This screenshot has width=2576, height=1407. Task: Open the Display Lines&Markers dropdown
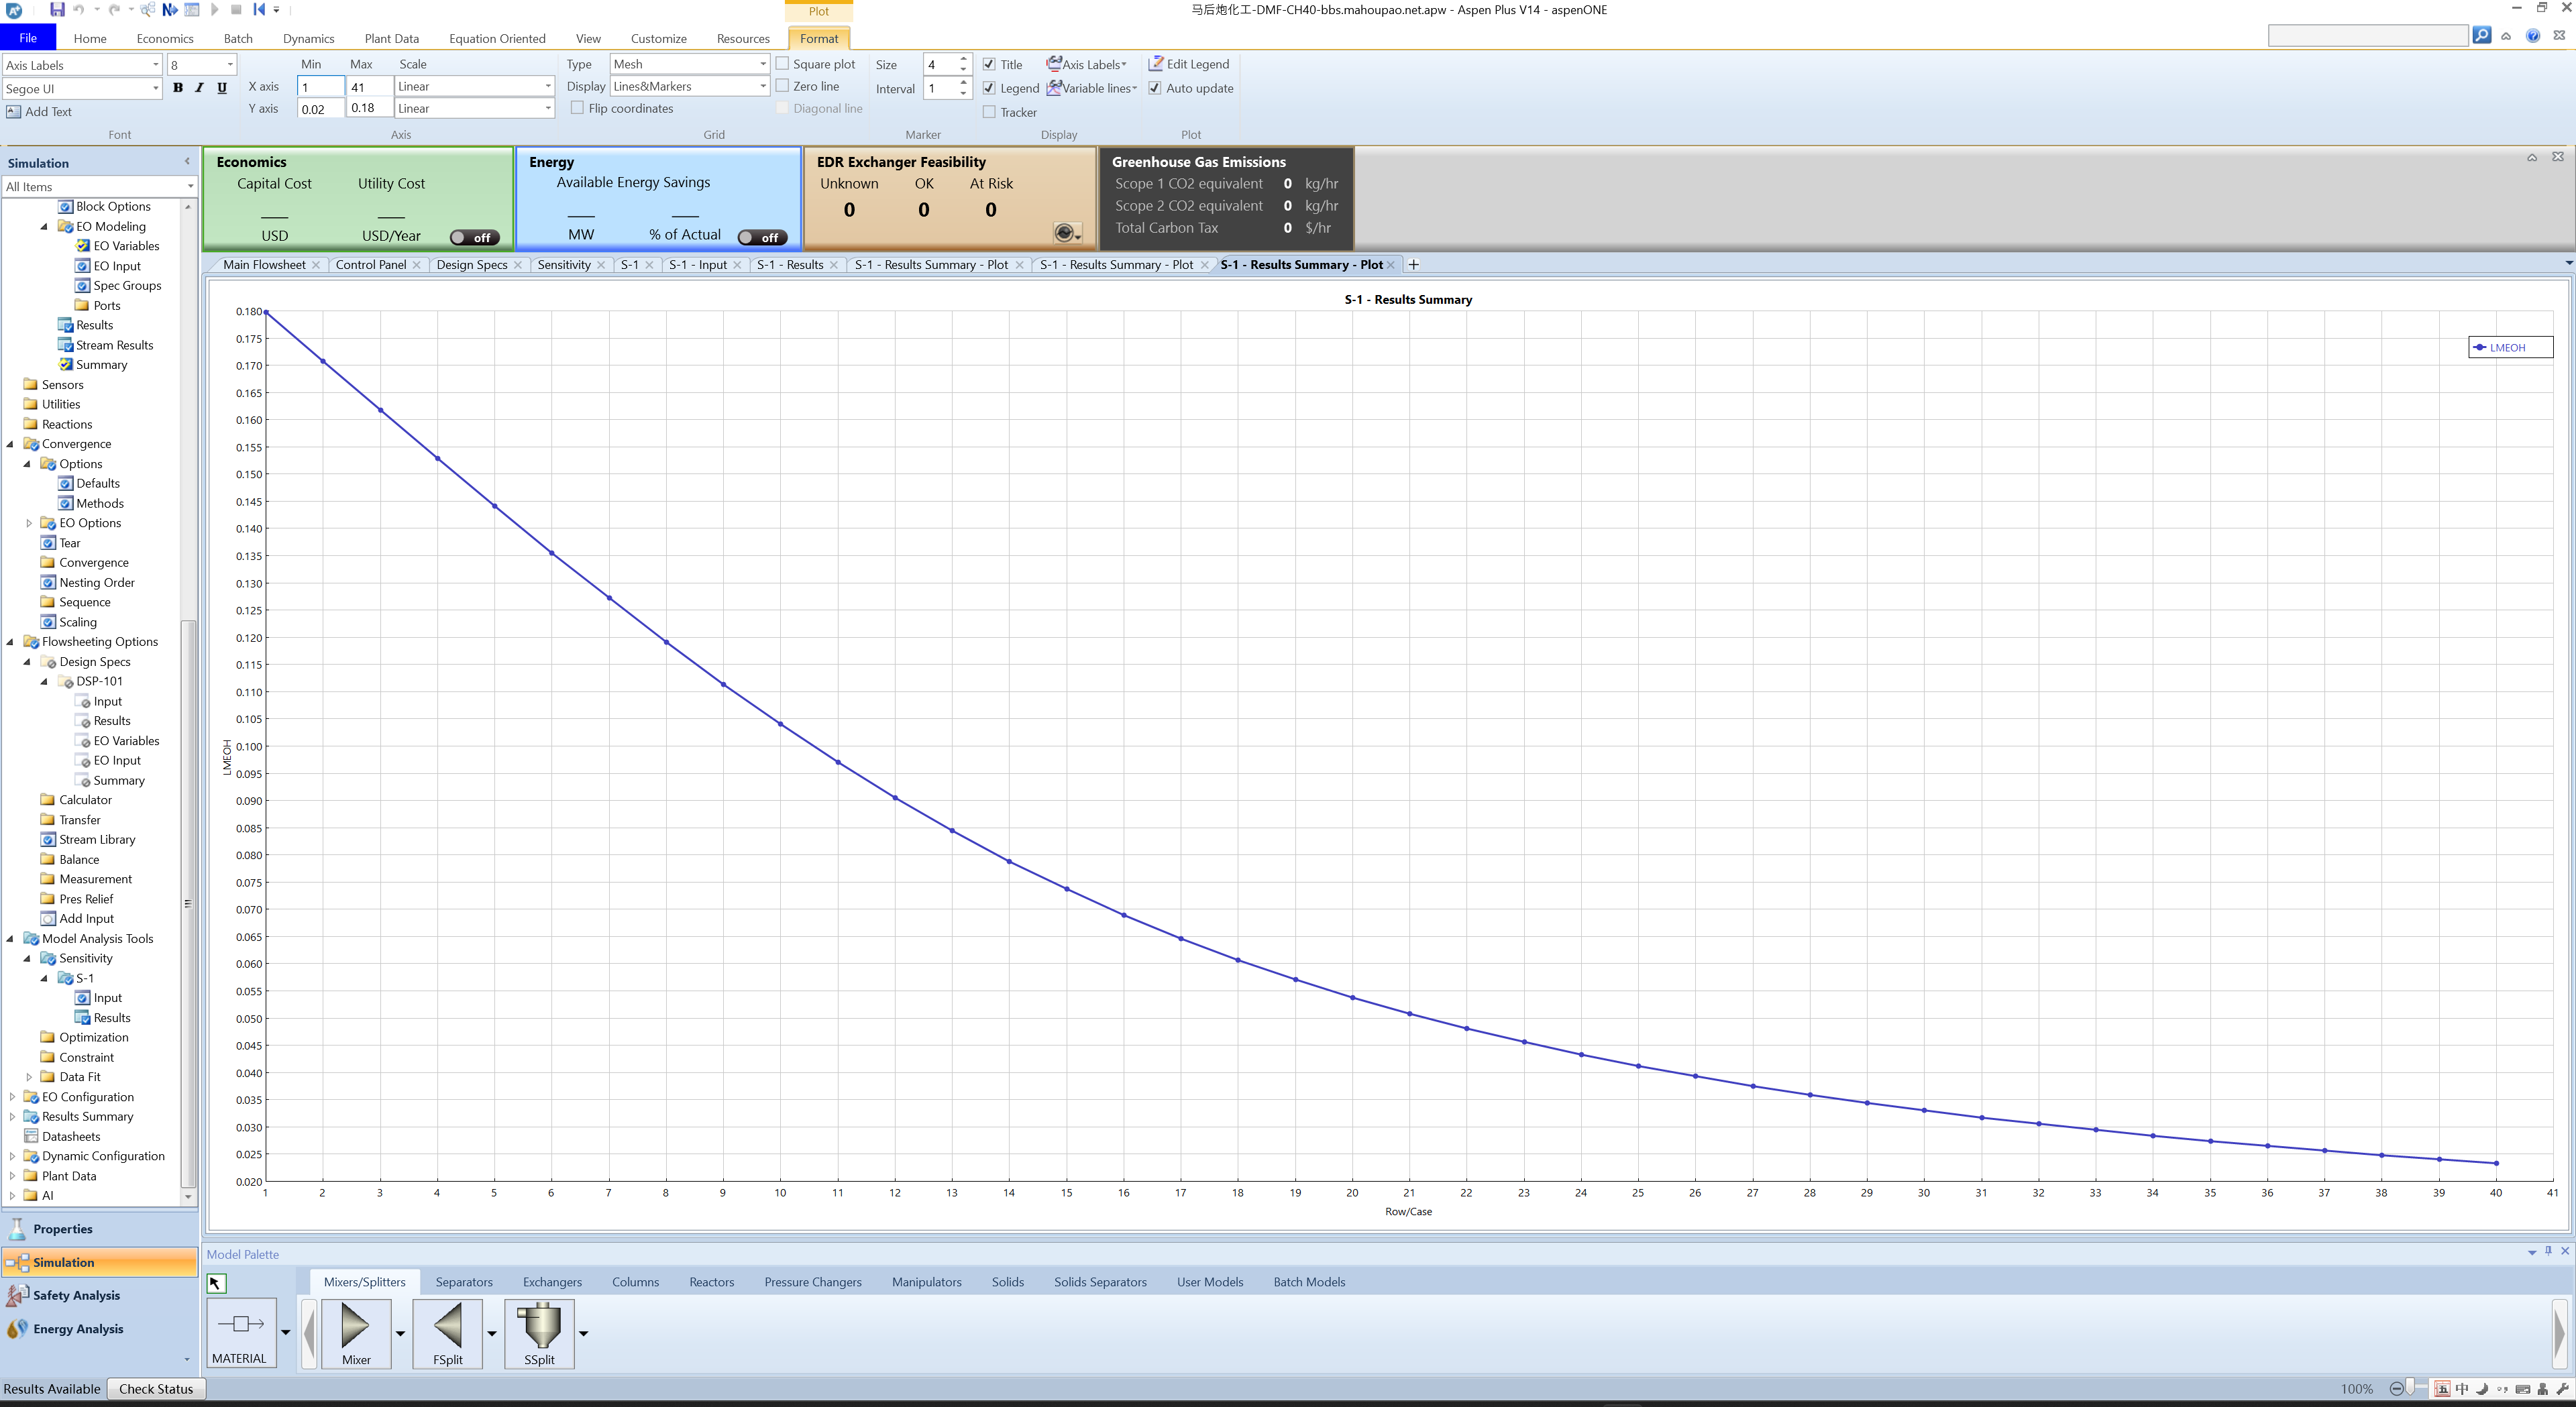pos(690,86)
